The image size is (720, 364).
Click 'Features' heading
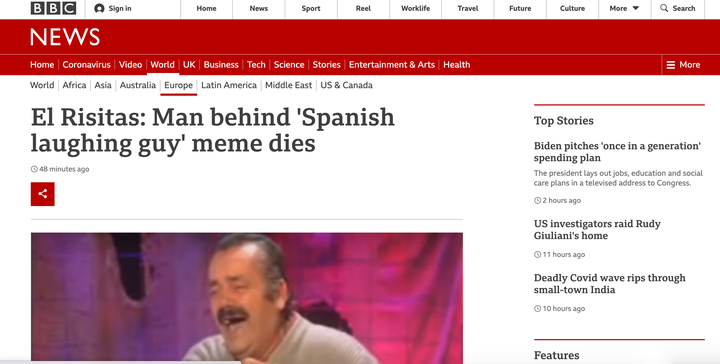point(557,355)
